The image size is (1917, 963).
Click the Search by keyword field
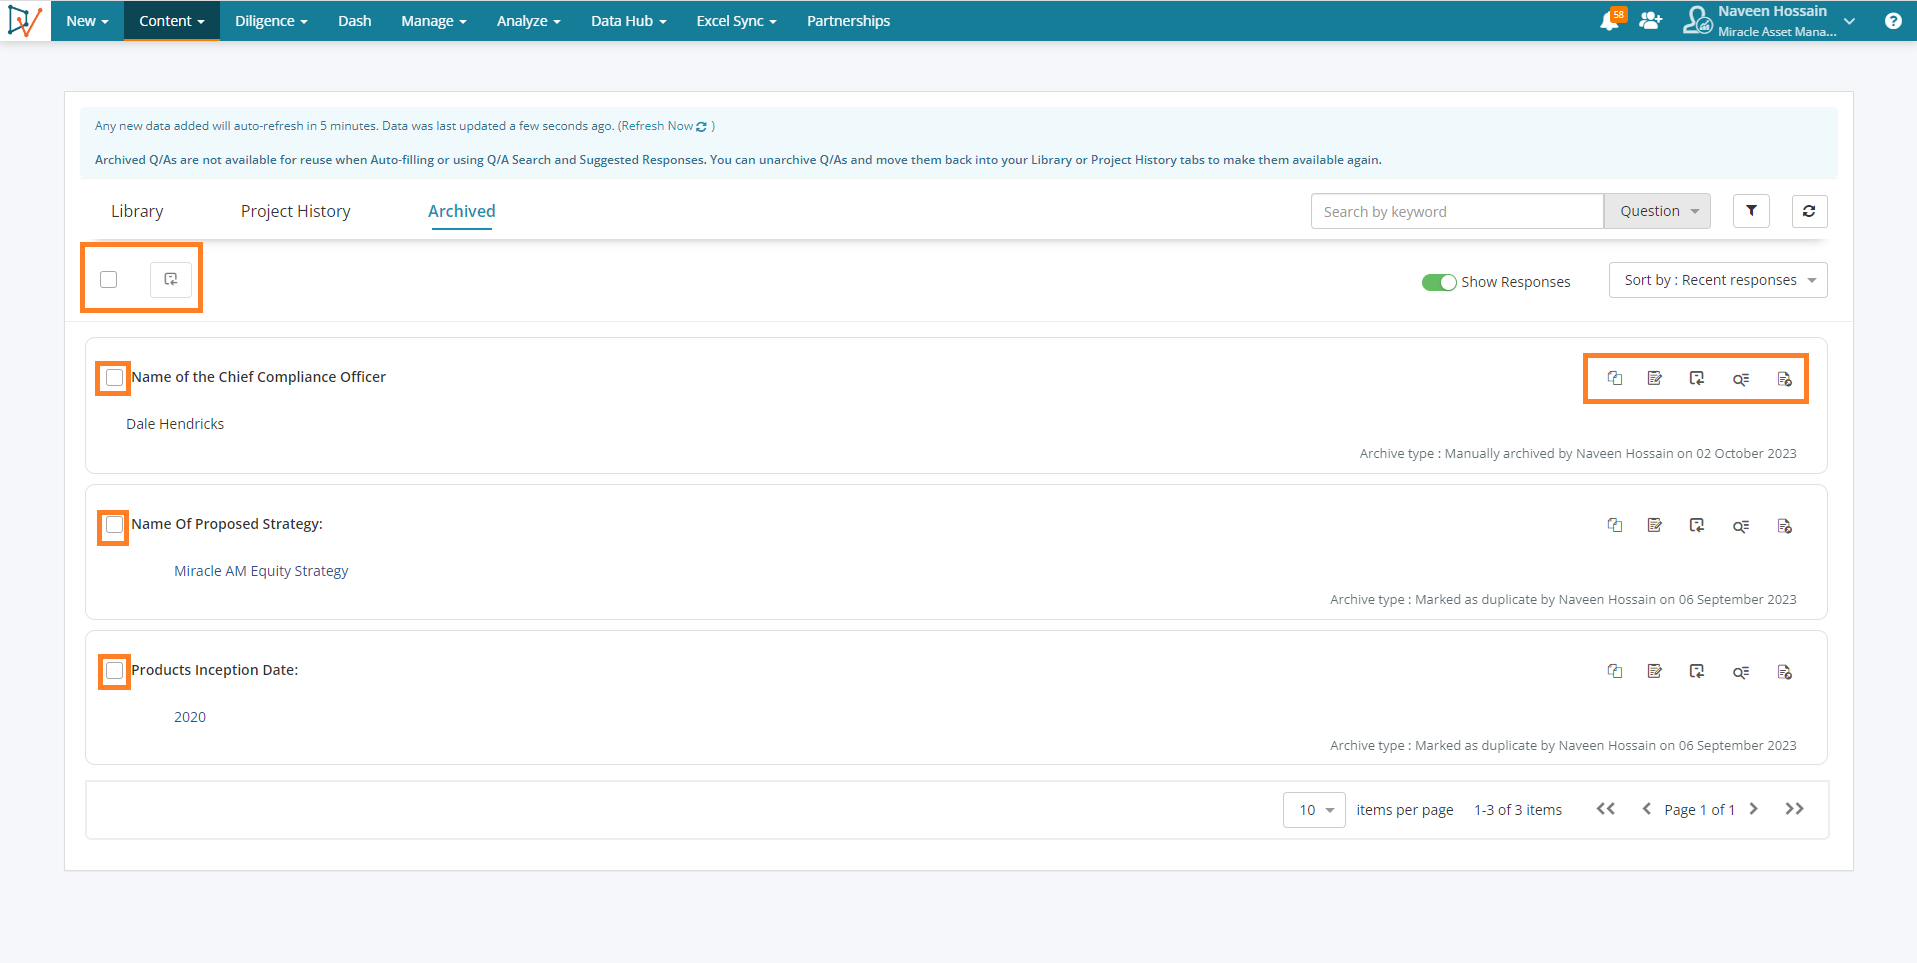[1457, 211]
